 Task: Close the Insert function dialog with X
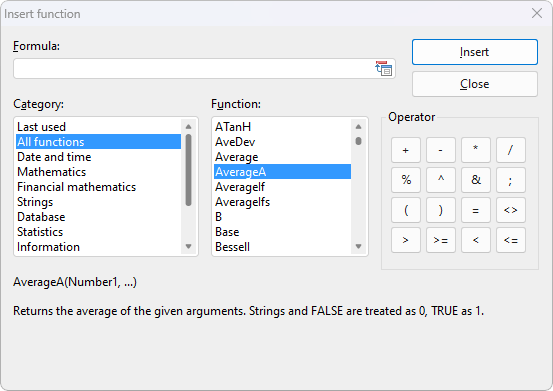(x=537, y=13)
